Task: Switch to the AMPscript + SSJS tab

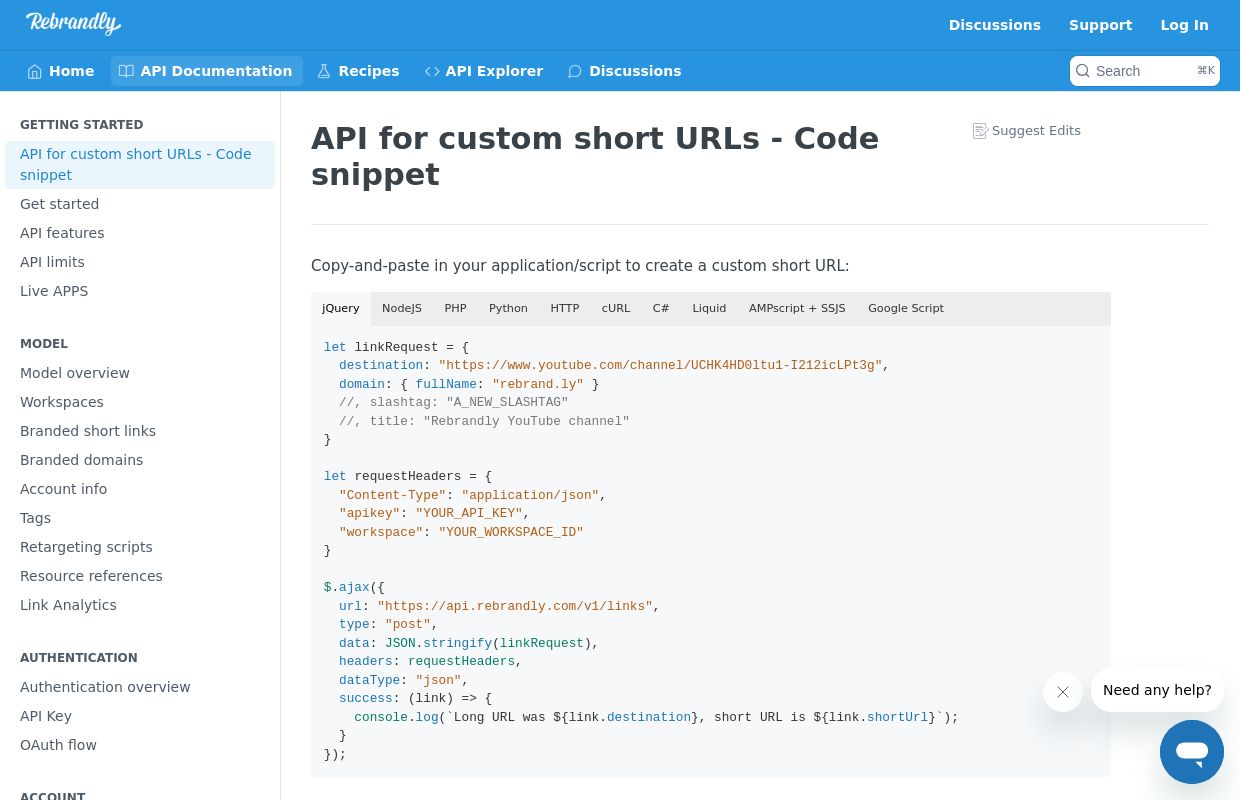Action: click(x=797, y=308)
